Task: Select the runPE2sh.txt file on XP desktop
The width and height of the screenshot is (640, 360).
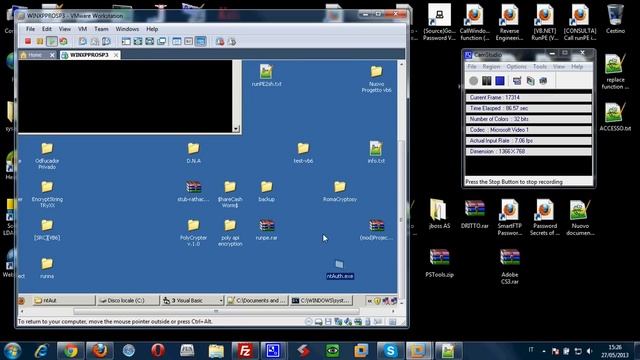Action: coord(266,76)
